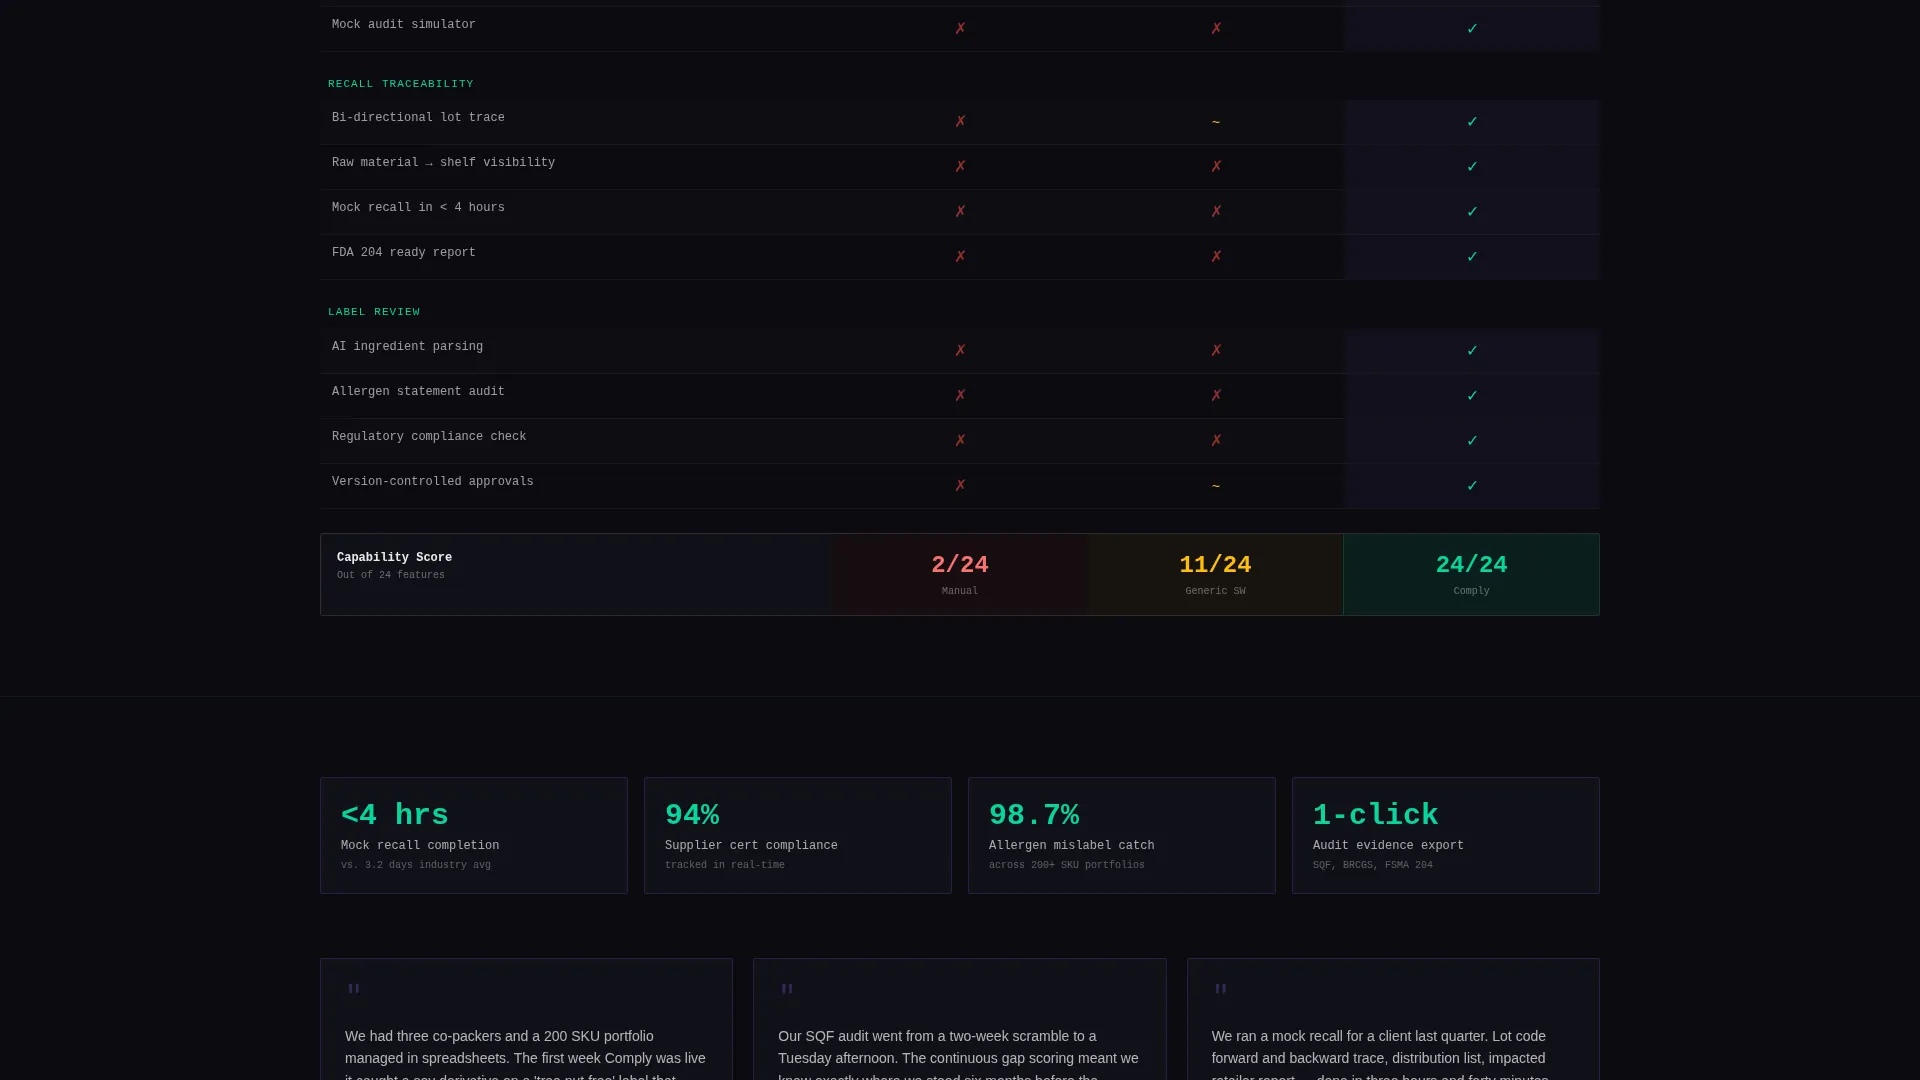Click the Generic SW tilde for Version-controlled approvals
The height and width of the screenshot is (1080, 1920).
click(x=1216, y=486)
